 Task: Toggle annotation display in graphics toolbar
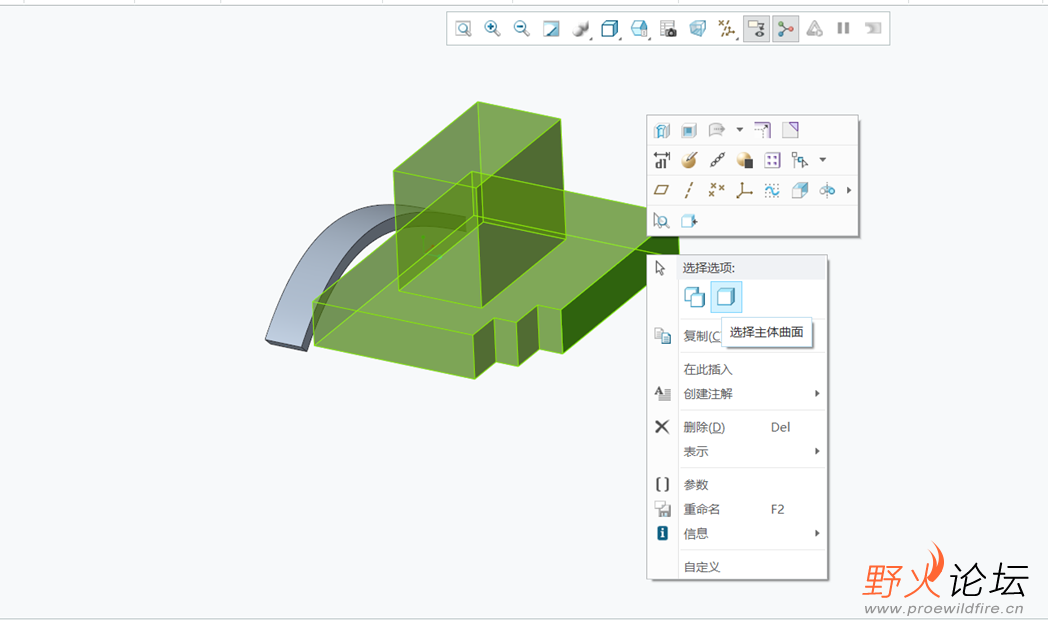756,28
